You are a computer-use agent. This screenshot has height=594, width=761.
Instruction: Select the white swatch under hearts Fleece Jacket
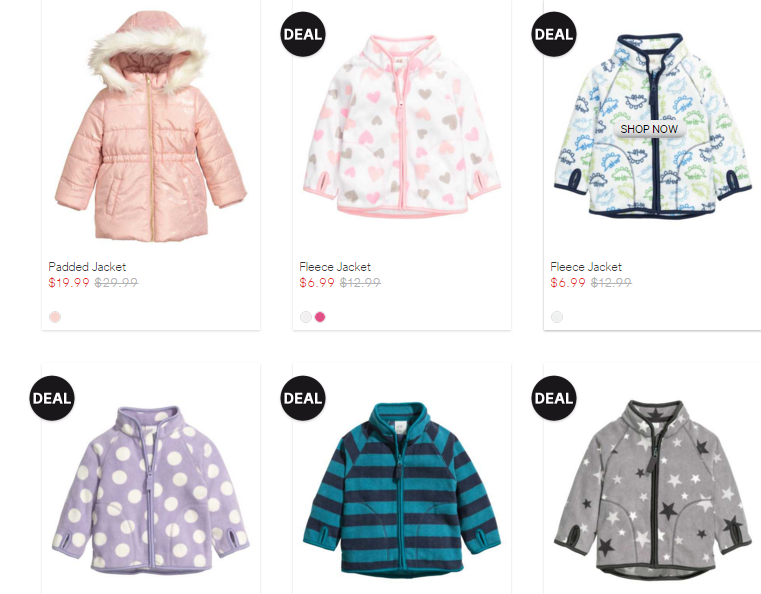point(306,317)
